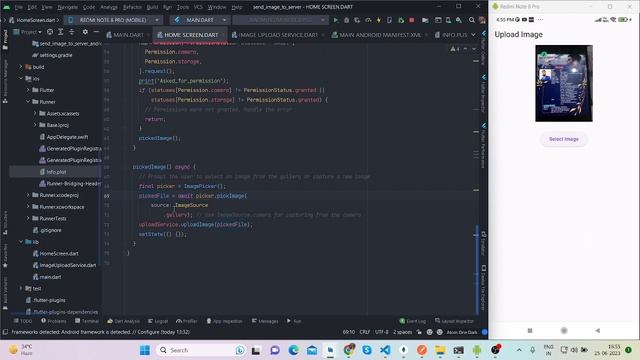
Task: Expand the test folder in tree
Action: [21, 288]
